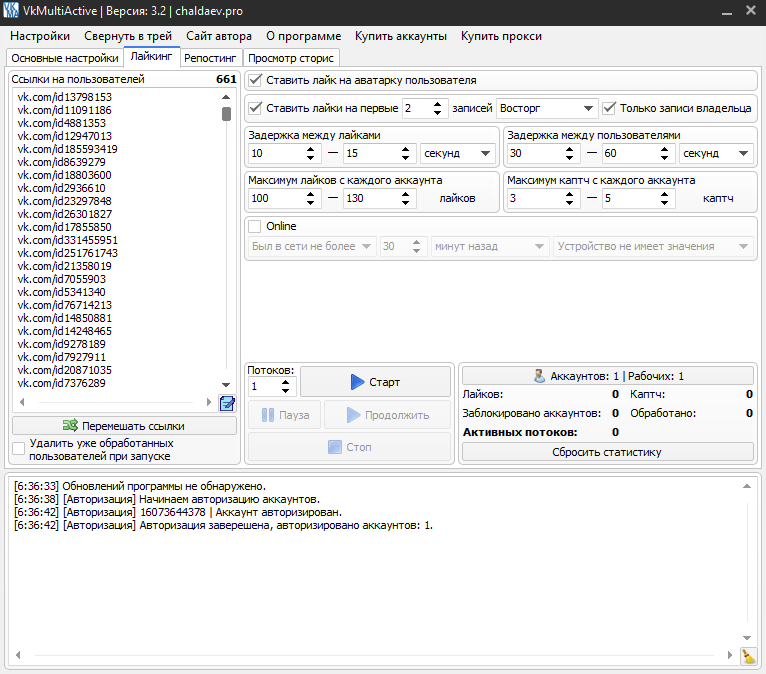This screenshot has width=766, height=674.
Task: Toggle only owner's posts checkbox
Action: (609, 108)
